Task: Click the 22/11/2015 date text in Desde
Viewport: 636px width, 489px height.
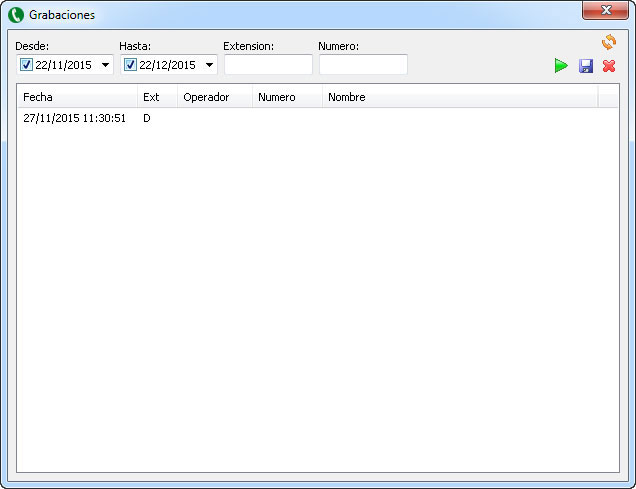Action: (x=63, y=65)
